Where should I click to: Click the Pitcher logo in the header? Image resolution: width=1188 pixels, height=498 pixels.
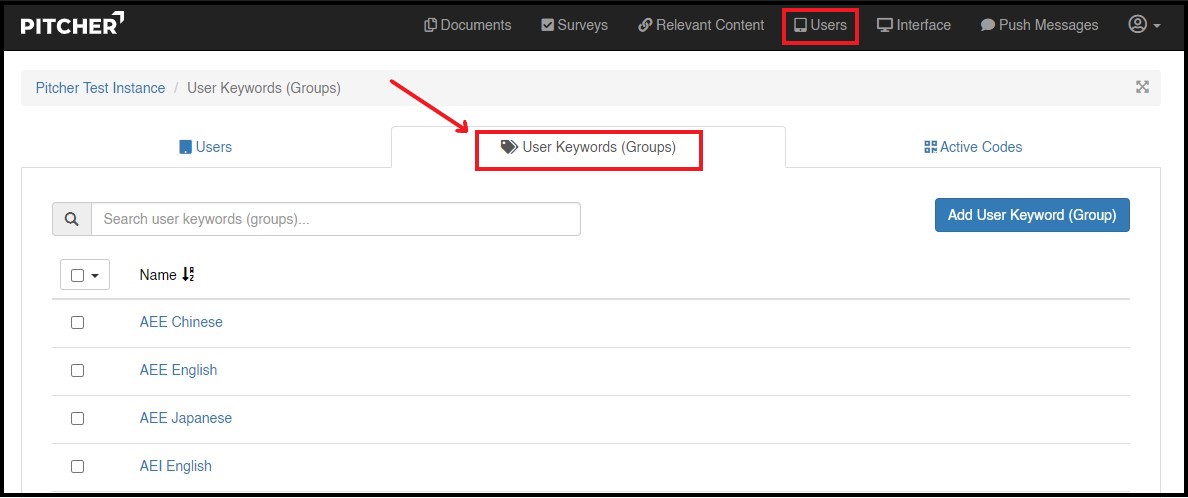(x=72, y=24)
